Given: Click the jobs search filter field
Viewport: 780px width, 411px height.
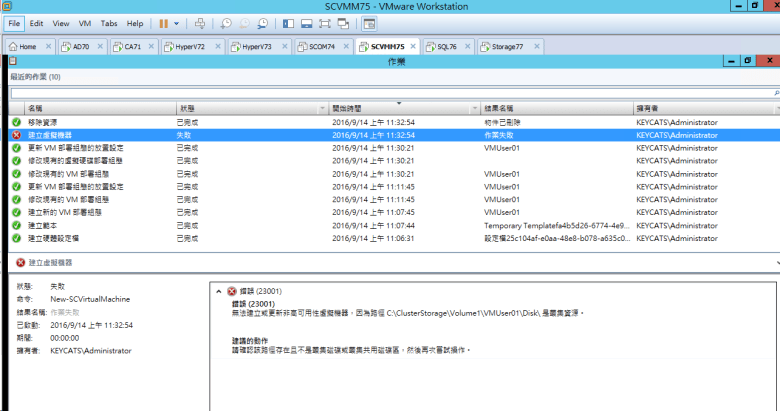Looking at the screenshot, I should (390, 92).
